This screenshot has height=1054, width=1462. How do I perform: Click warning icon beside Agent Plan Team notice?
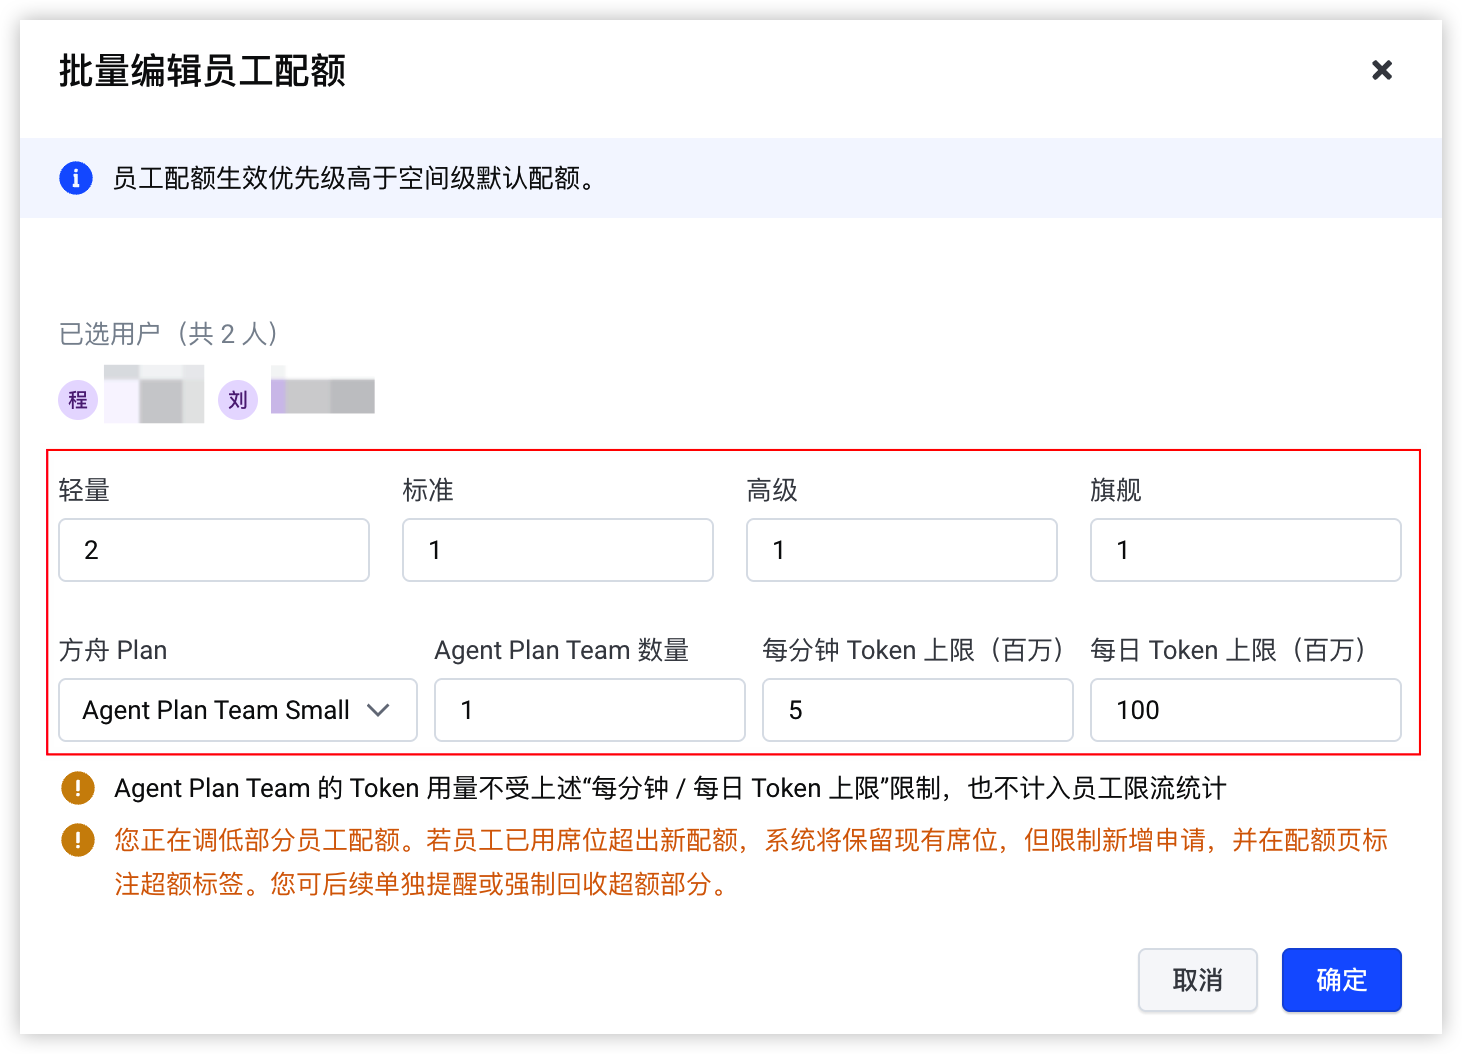coord(78,788)
